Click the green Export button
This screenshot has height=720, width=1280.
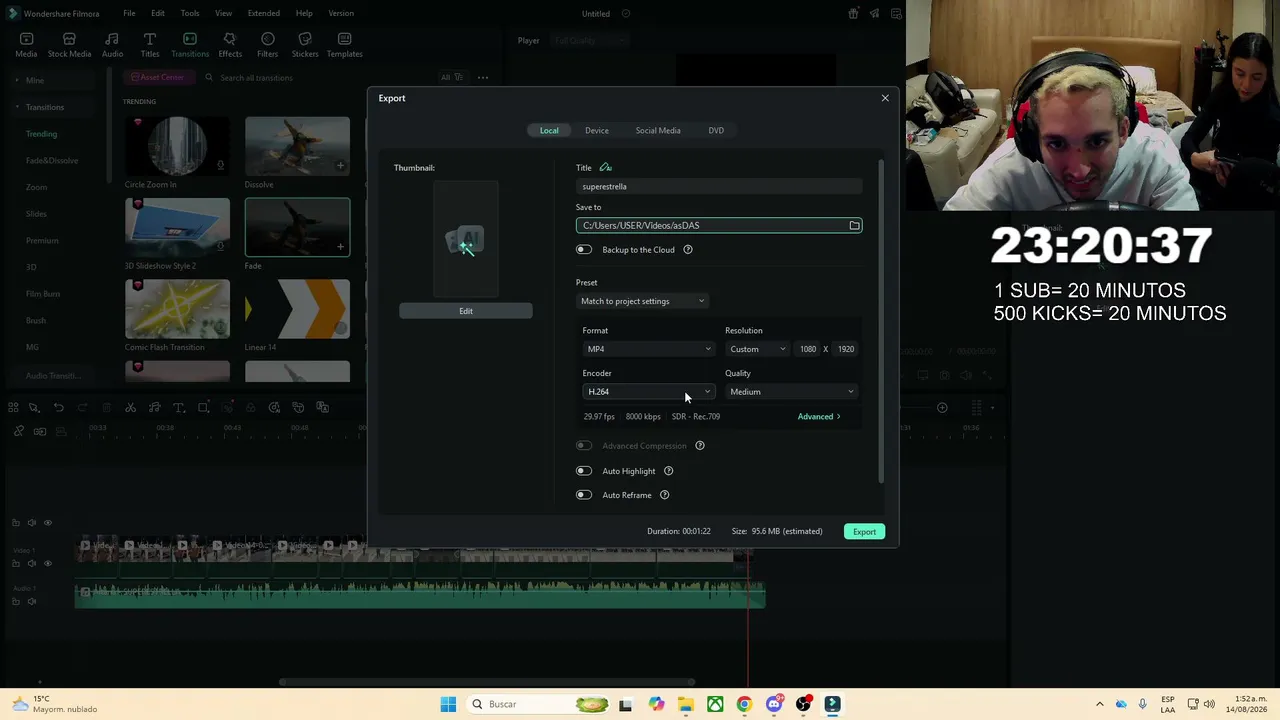point(864,532)
